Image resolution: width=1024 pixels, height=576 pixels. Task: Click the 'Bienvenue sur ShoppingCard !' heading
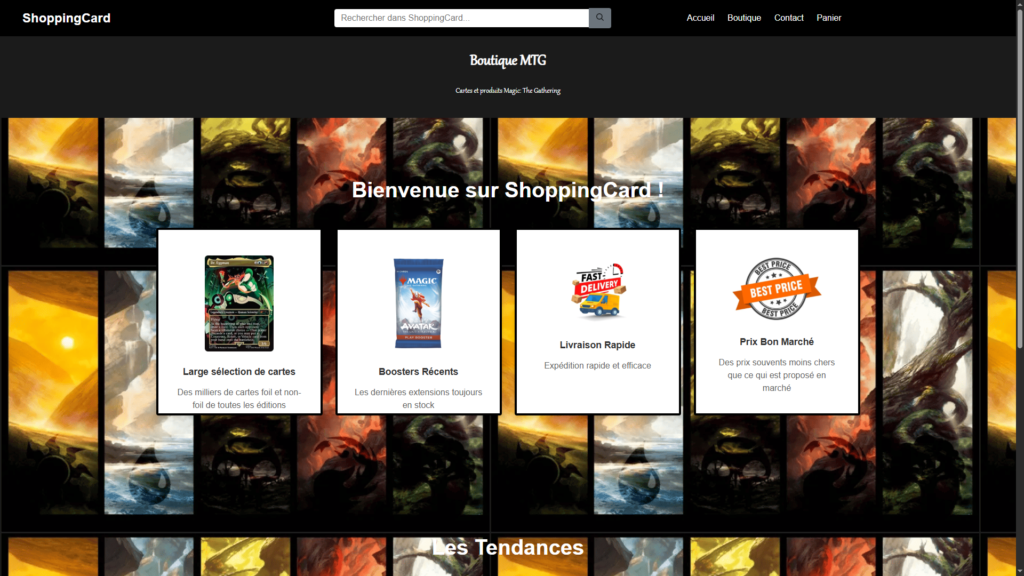(508, 190)
